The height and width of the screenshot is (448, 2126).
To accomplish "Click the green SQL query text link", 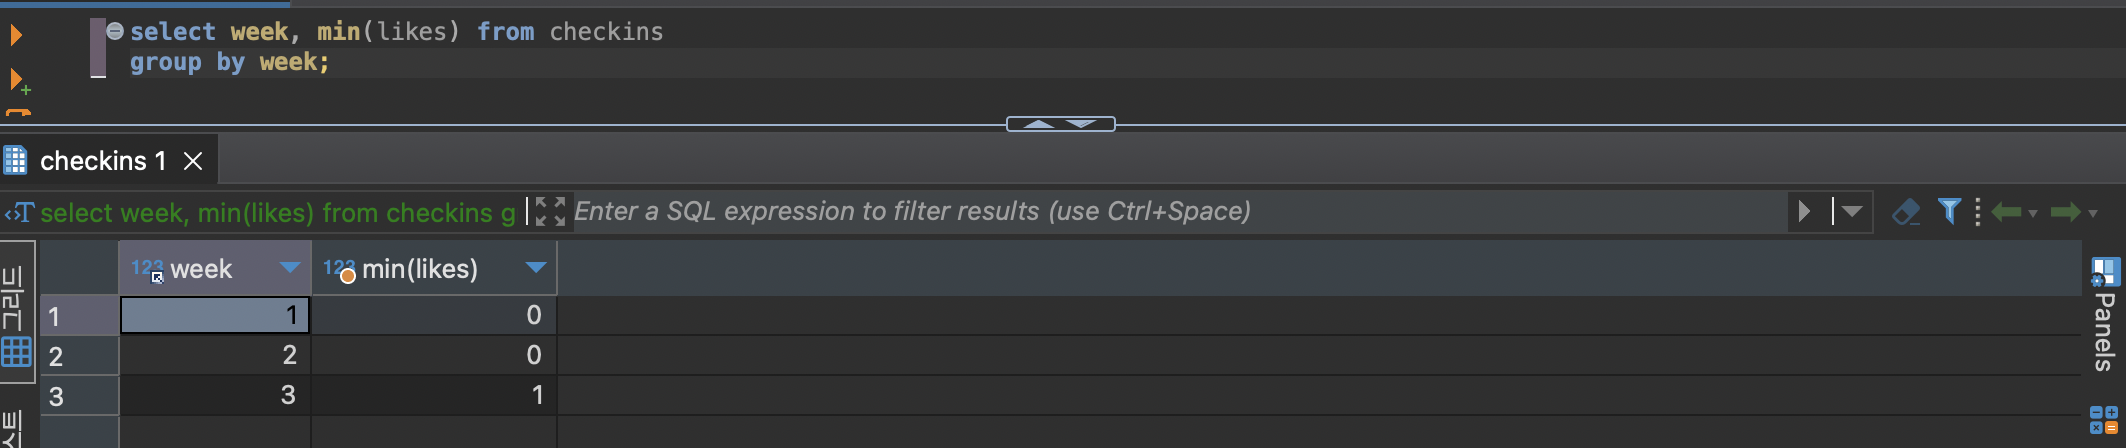I will click(277, 212).
